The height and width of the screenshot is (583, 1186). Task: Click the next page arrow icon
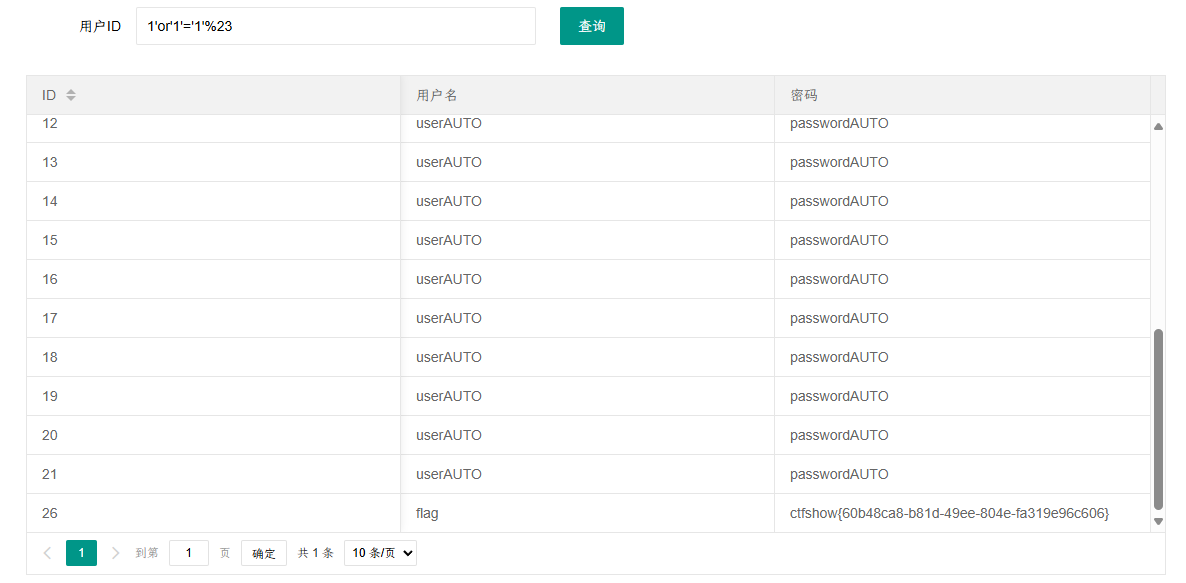tap(115, 553)
